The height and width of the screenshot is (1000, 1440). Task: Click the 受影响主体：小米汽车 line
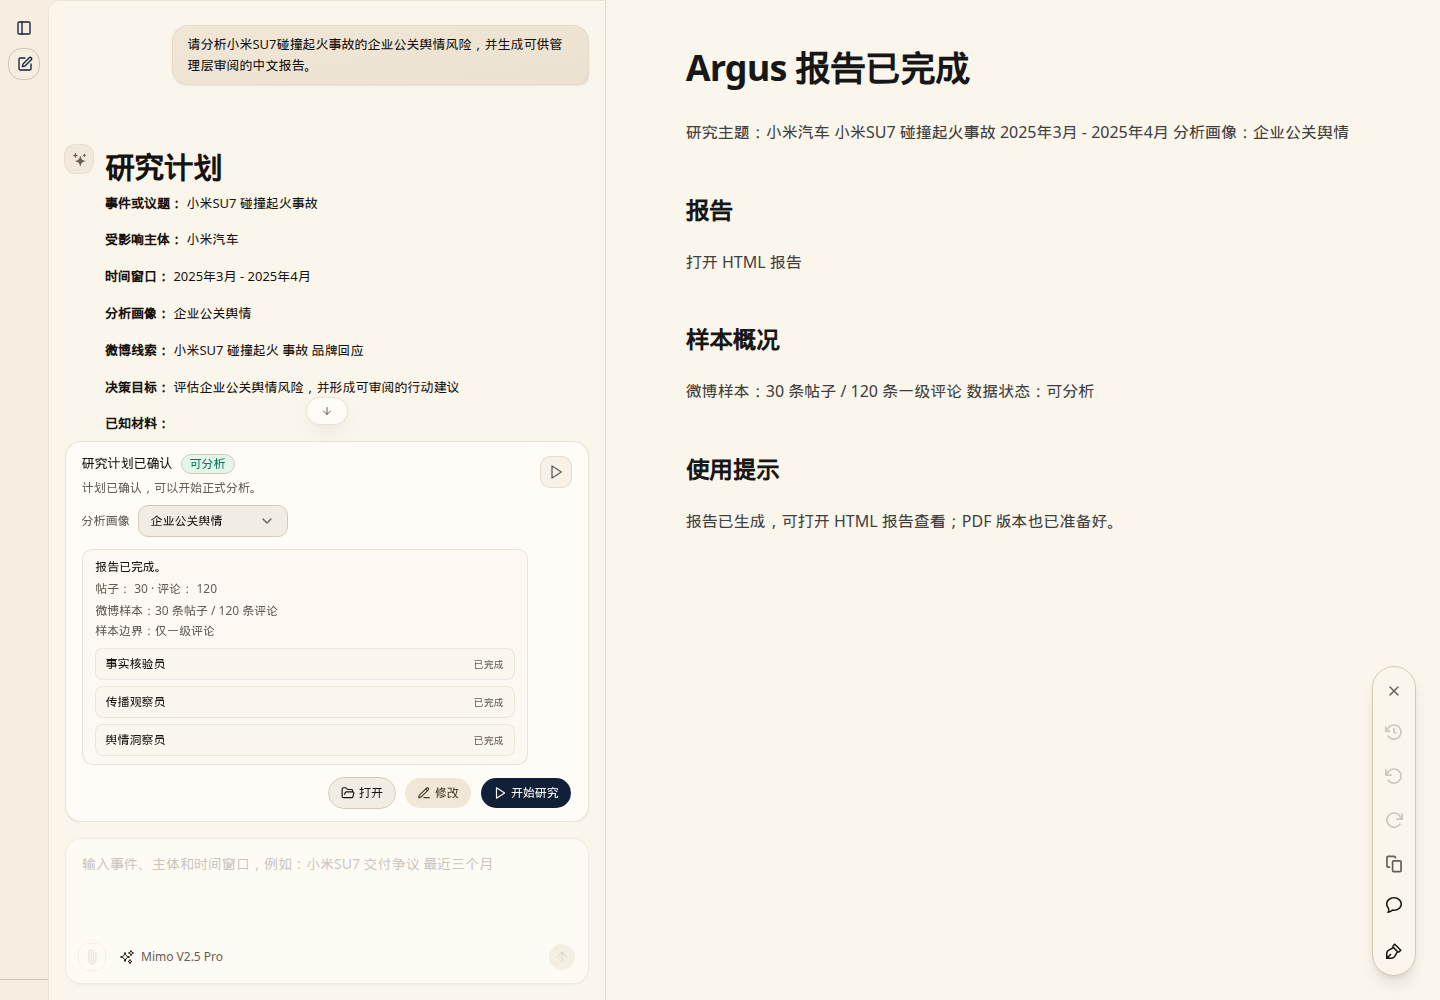[x=172, y=240]
